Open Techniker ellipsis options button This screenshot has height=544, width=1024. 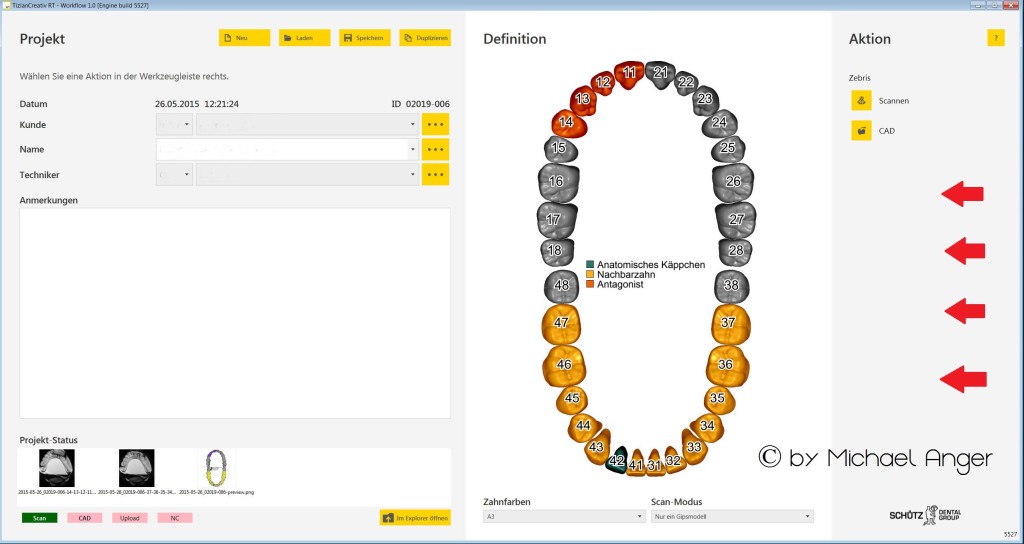click(x=436, y=175)
